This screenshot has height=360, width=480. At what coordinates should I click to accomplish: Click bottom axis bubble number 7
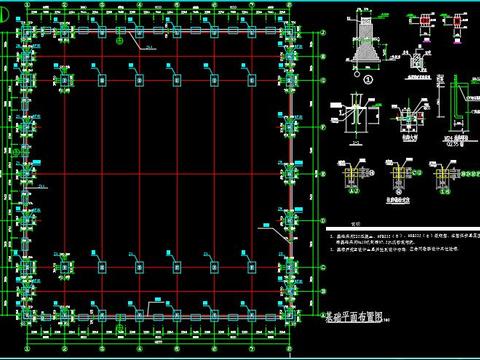coord(251,349)
